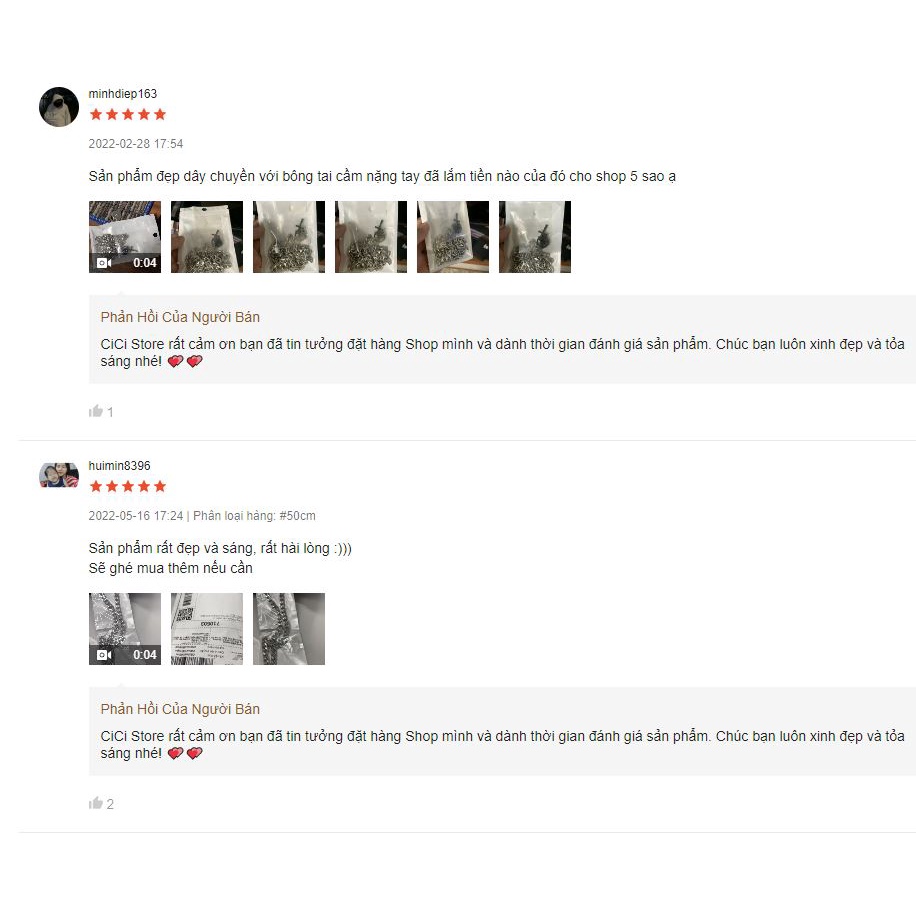View third photo in minhdiep163's review
This screenshot has width=916, height=916.
tap(289, 237)
